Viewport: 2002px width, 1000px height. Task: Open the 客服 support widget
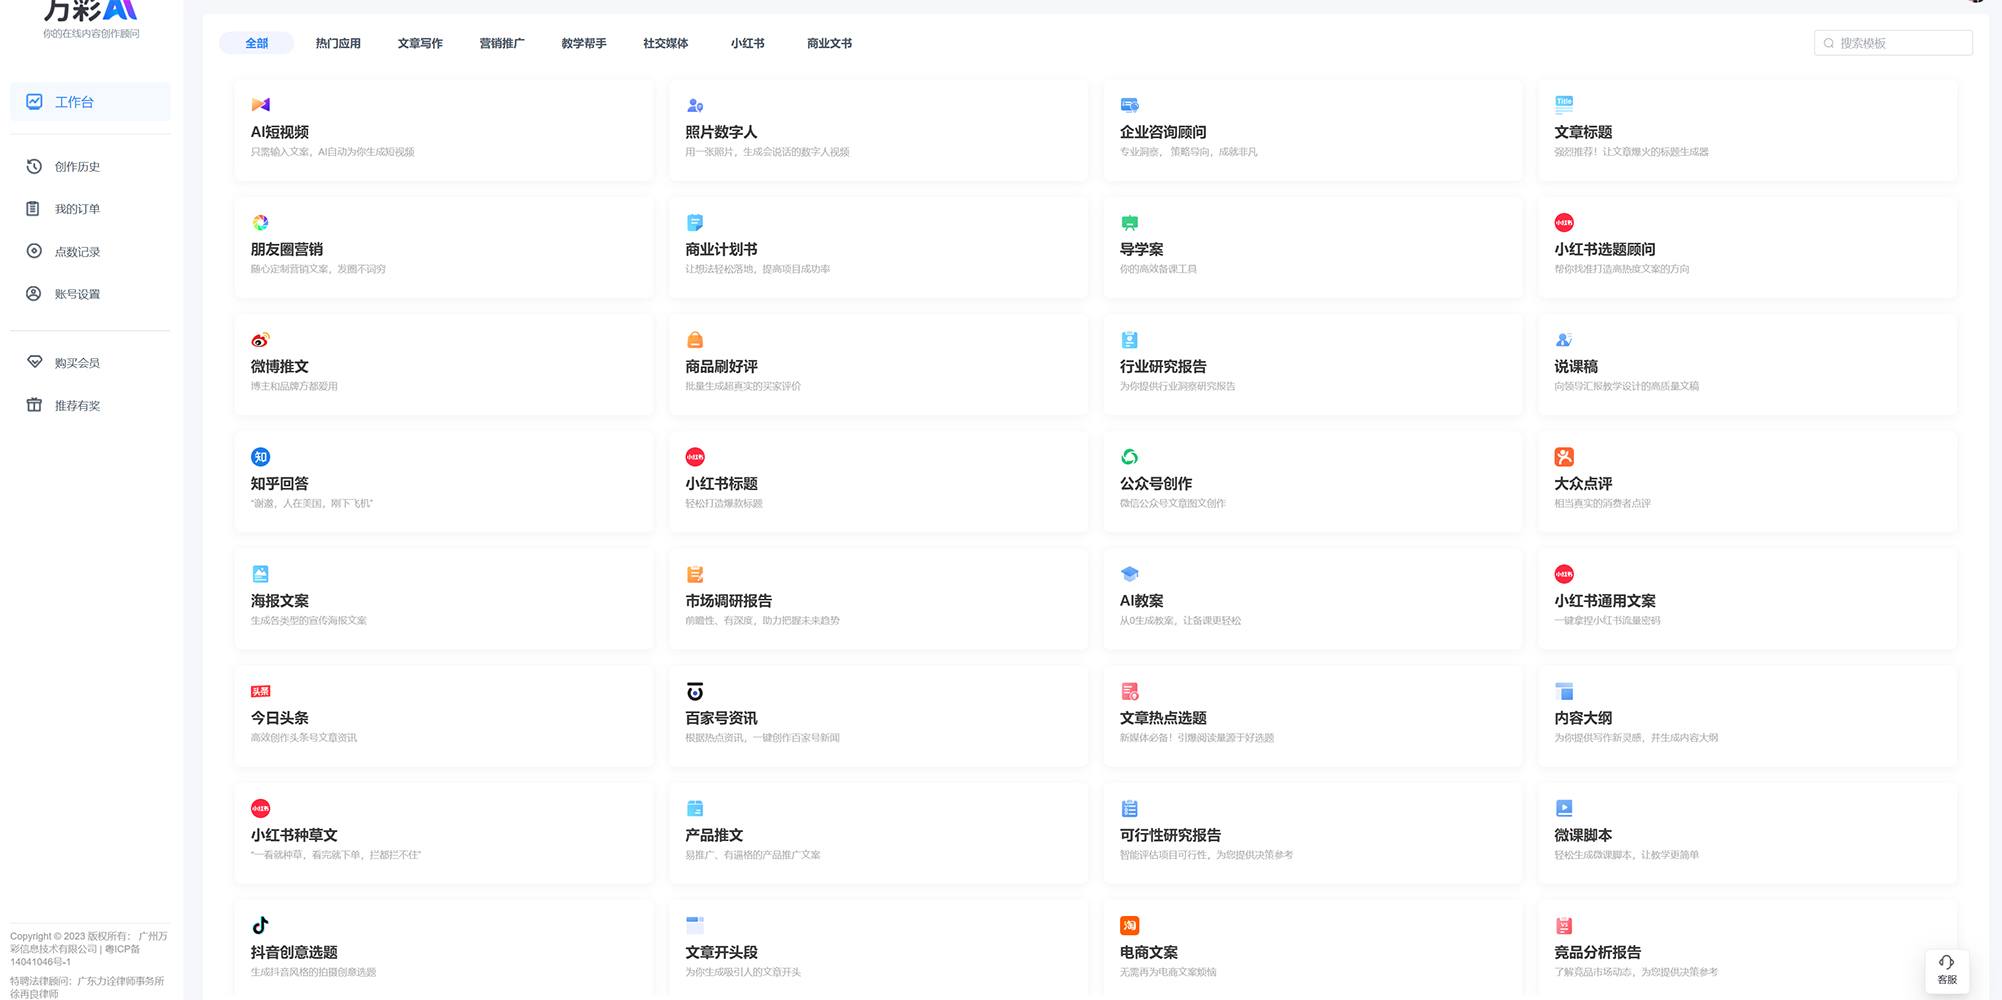coord(1946,970)
